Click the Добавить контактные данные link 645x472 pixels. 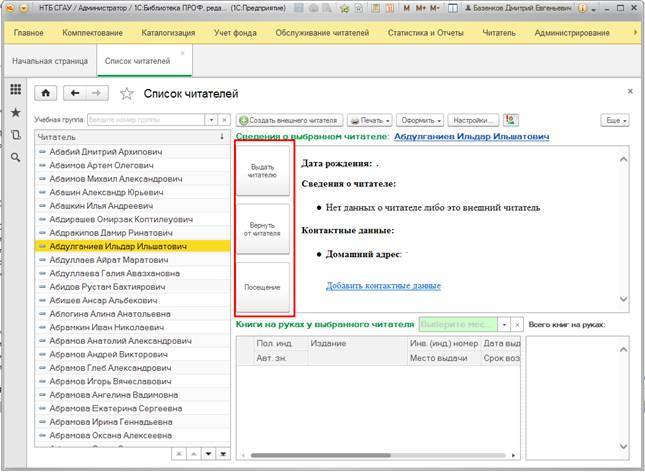pos(383,286)
